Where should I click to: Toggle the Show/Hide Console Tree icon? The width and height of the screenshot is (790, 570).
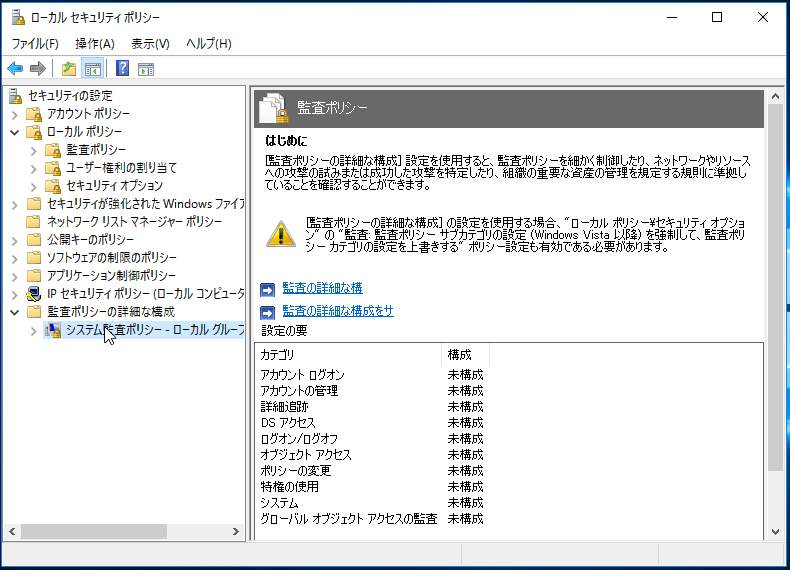(93, 69)
